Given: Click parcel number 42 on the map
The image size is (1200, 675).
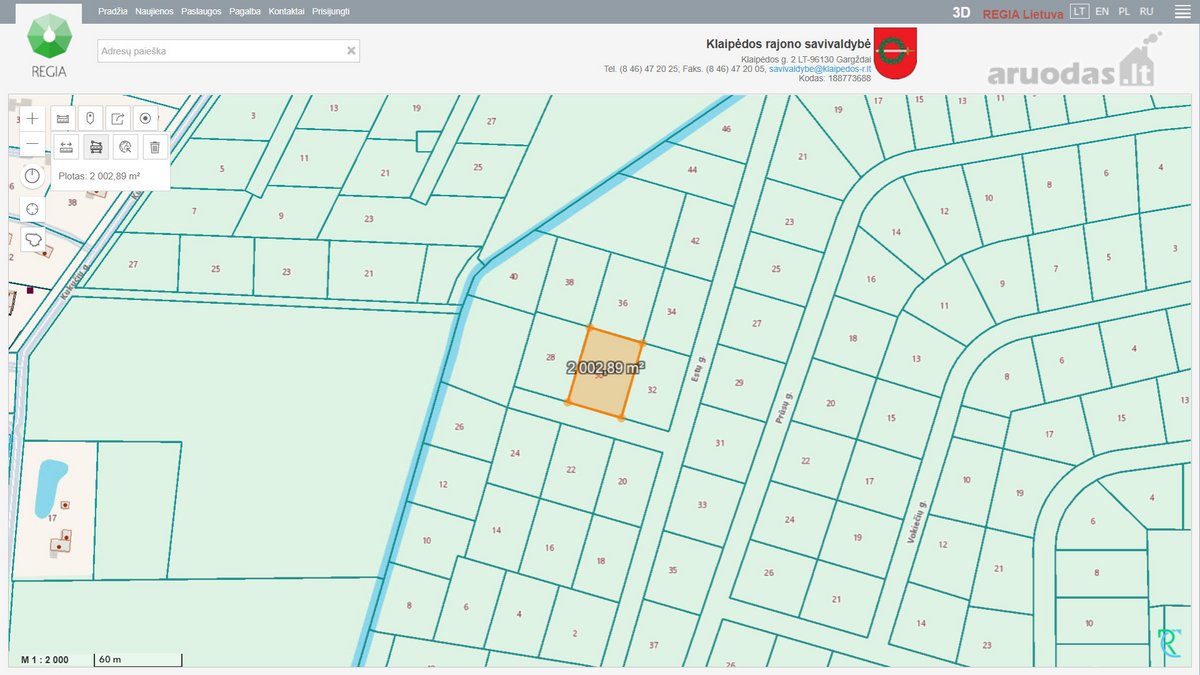Looking at the screenshot, I should (x=695, y=241).
